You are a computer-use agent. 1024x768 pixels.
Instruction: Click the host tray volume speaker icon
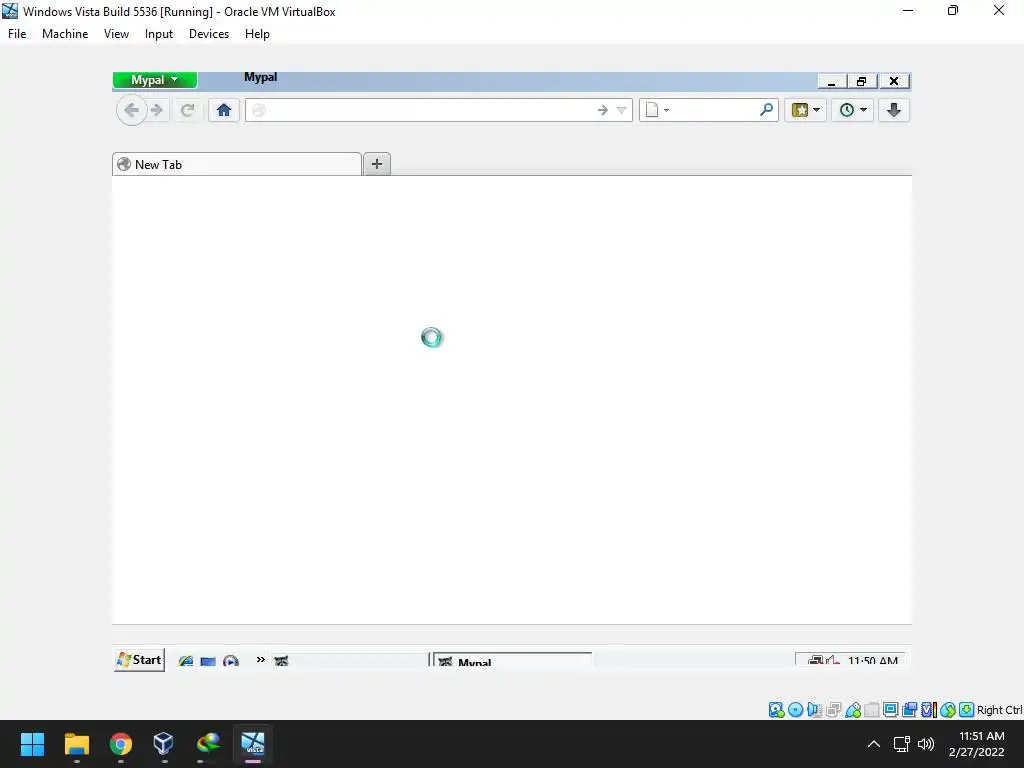pyautogui.click(x=926, y=744)
